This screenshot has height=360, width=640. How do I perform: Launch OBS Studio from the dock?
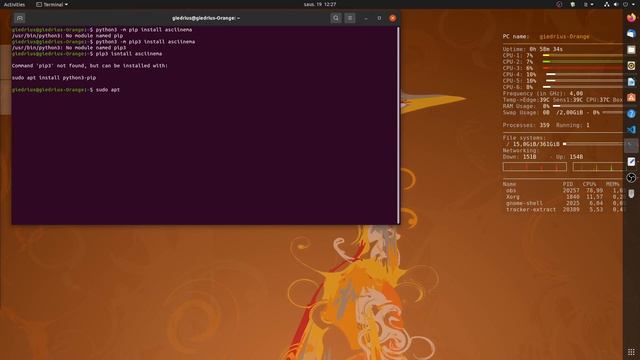click(x=631, y=178)
